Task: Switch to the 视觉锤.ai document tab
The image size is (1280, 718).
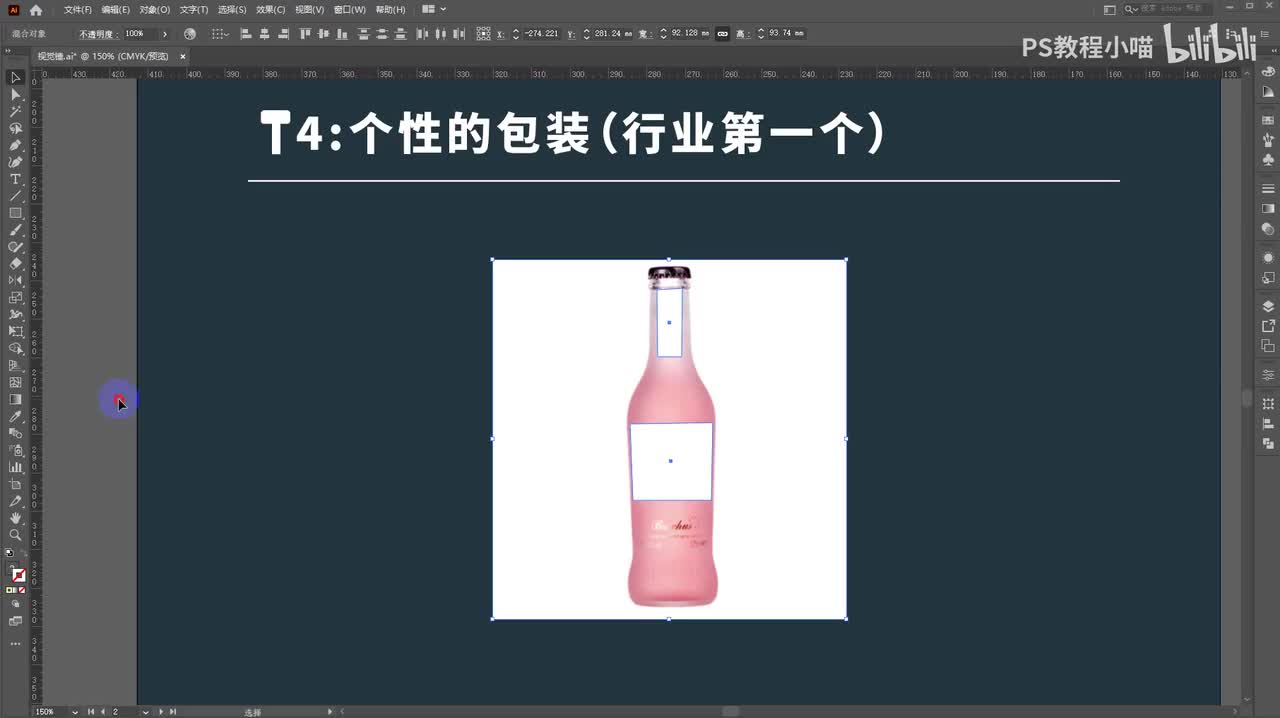Action: point(102,56)
